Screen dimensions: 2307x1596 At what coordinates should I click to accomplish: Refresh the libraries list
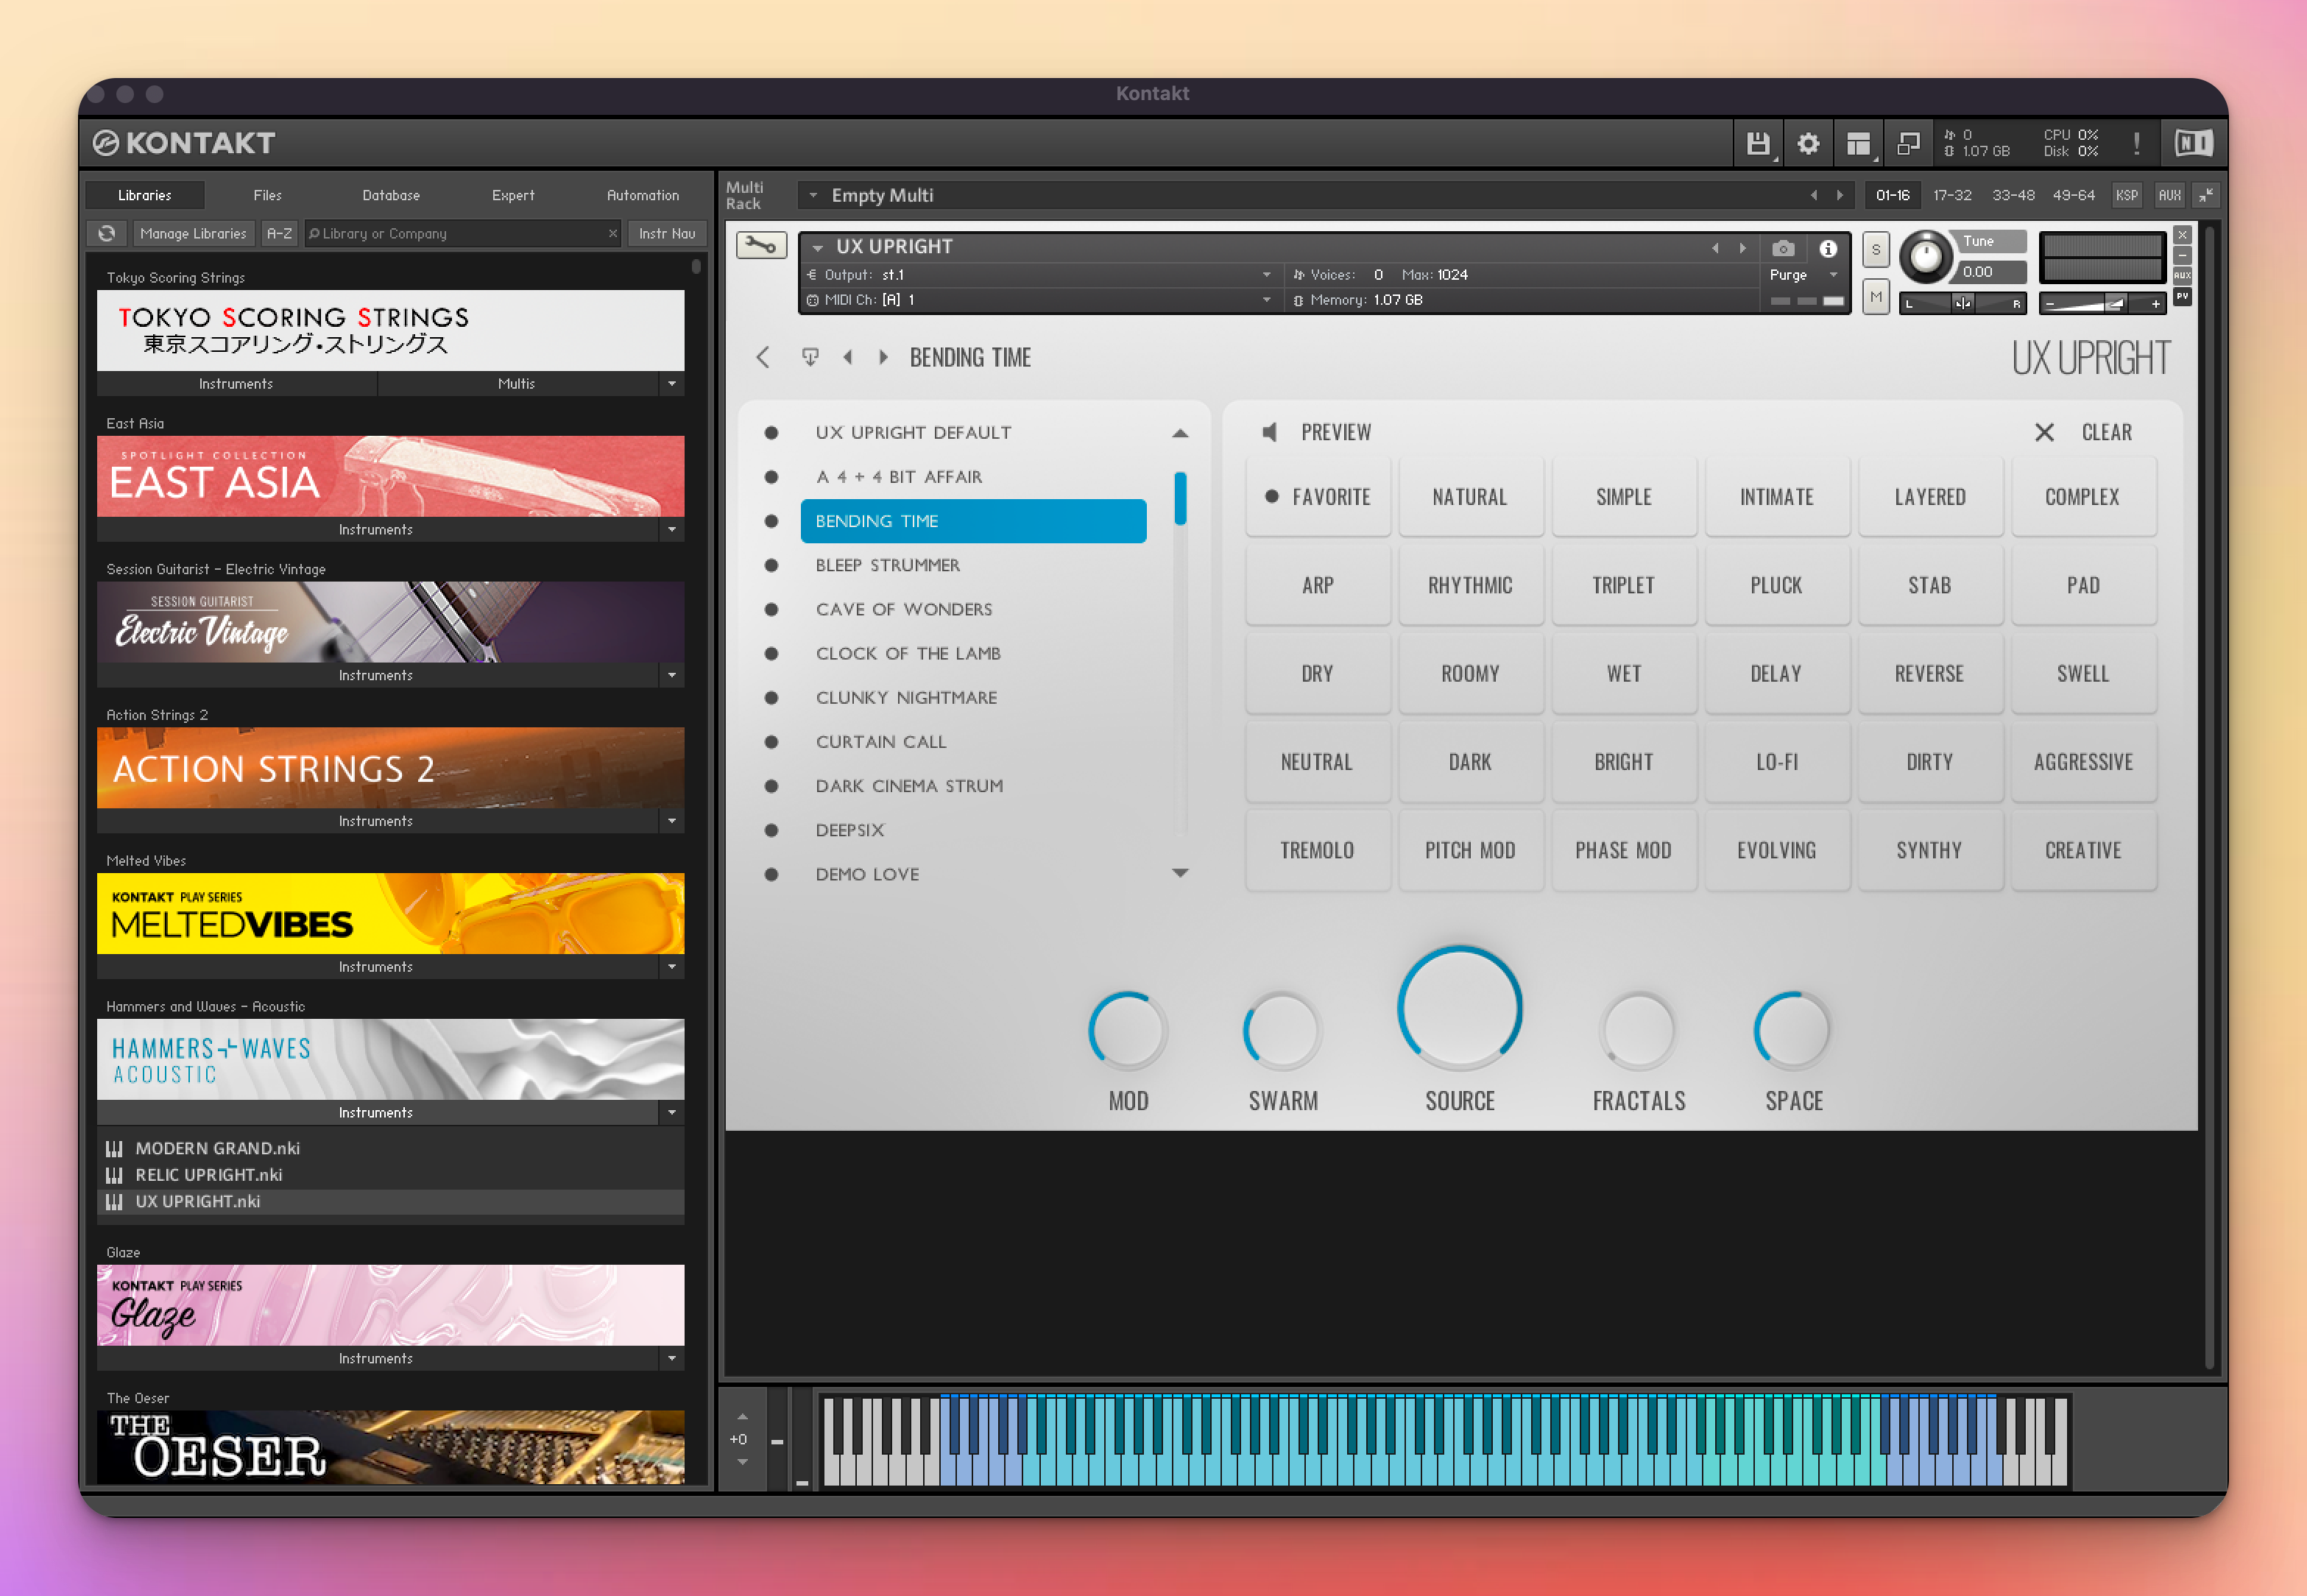[107, 233]
